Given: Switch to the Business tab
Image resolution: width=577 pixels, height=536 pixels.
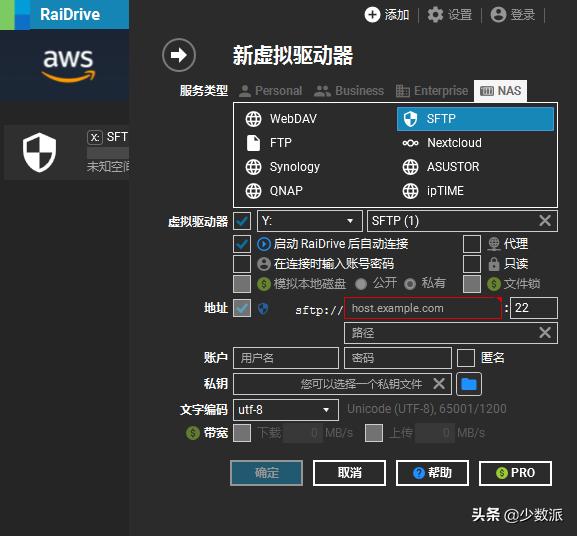Looking at the screenshot, I should tap(349, 91).
